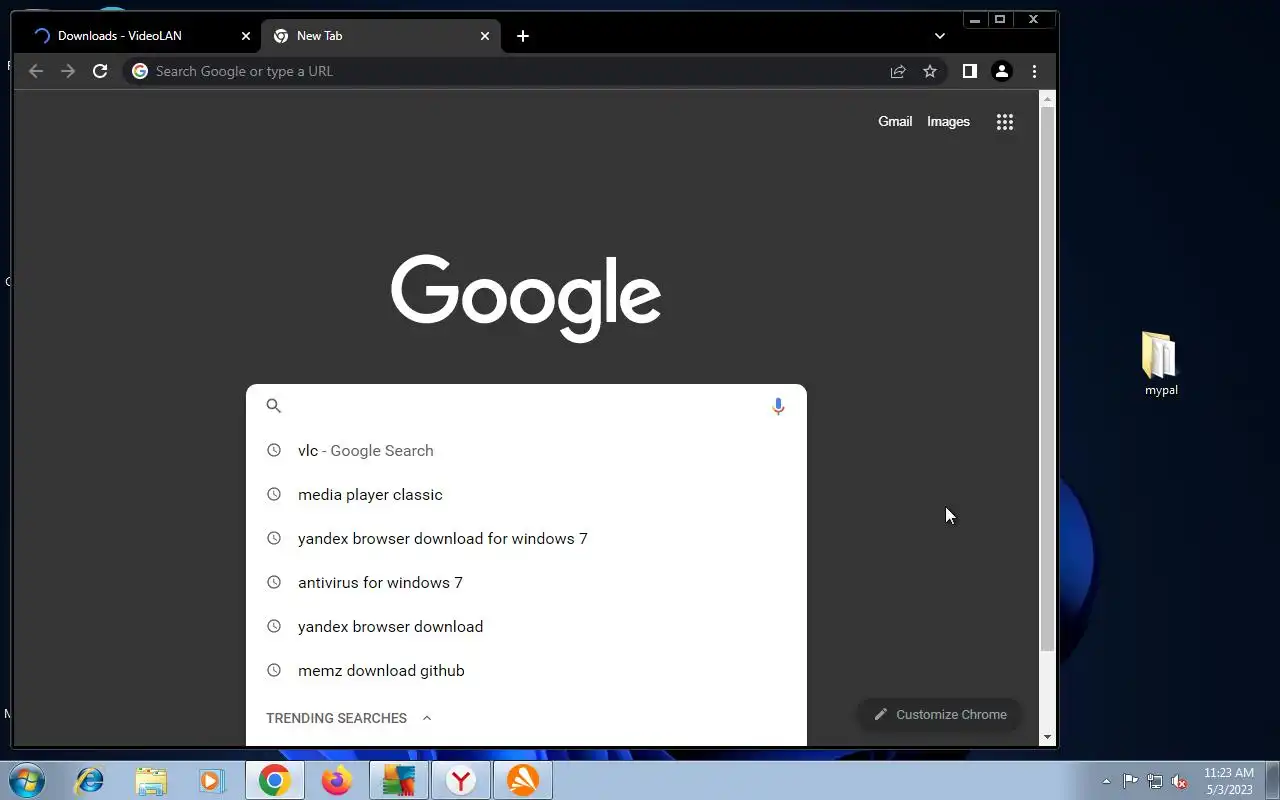This screenshot has height=800, width=1280.
Task: Click Chrome taskbar icon
Action: tap(275, 780)
